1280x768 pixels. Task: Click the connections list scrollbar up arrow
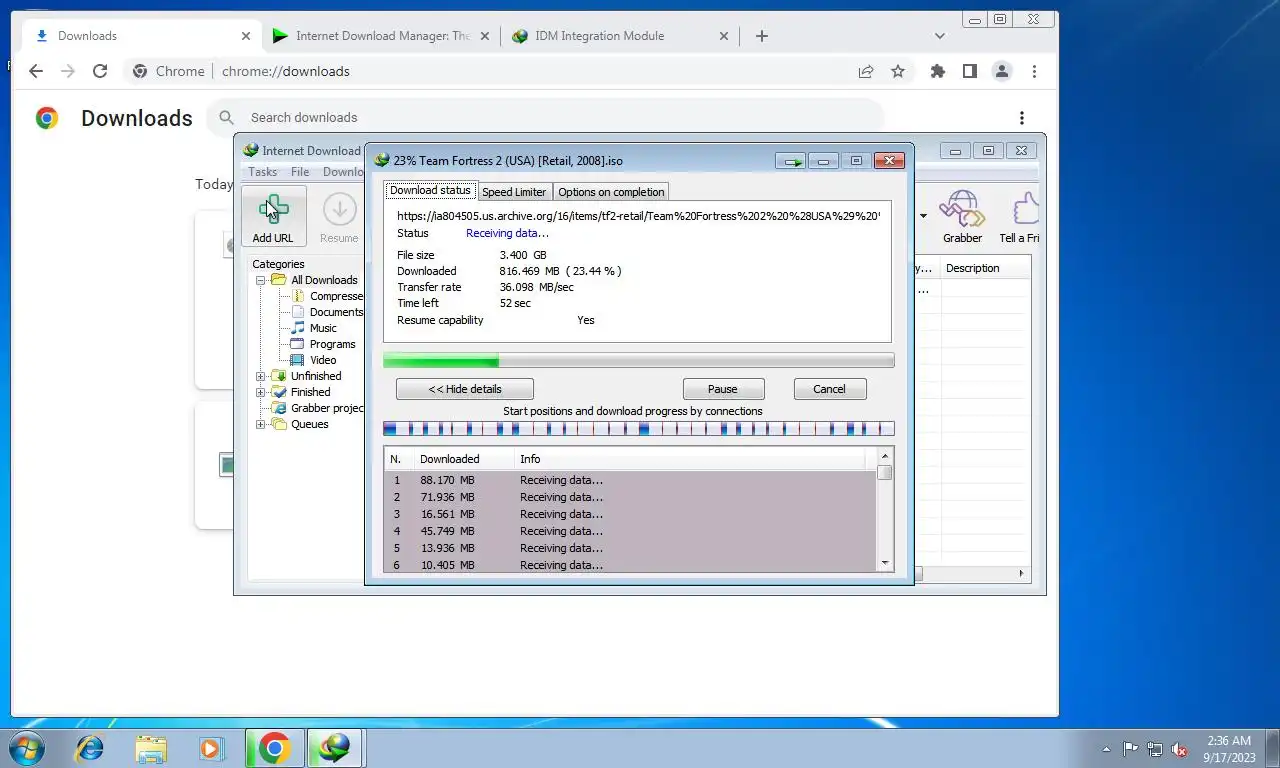tap(885, 456)
